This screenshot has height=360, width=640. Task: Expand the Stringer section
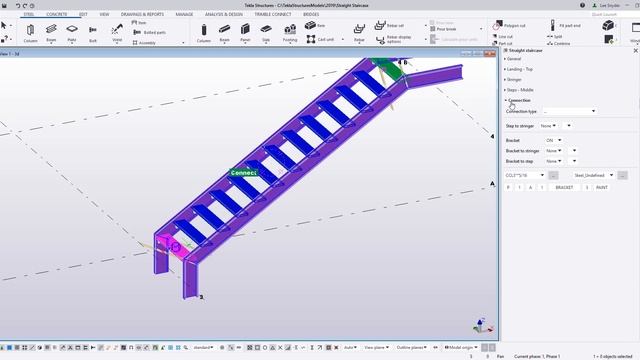click(x=513, y=80)
